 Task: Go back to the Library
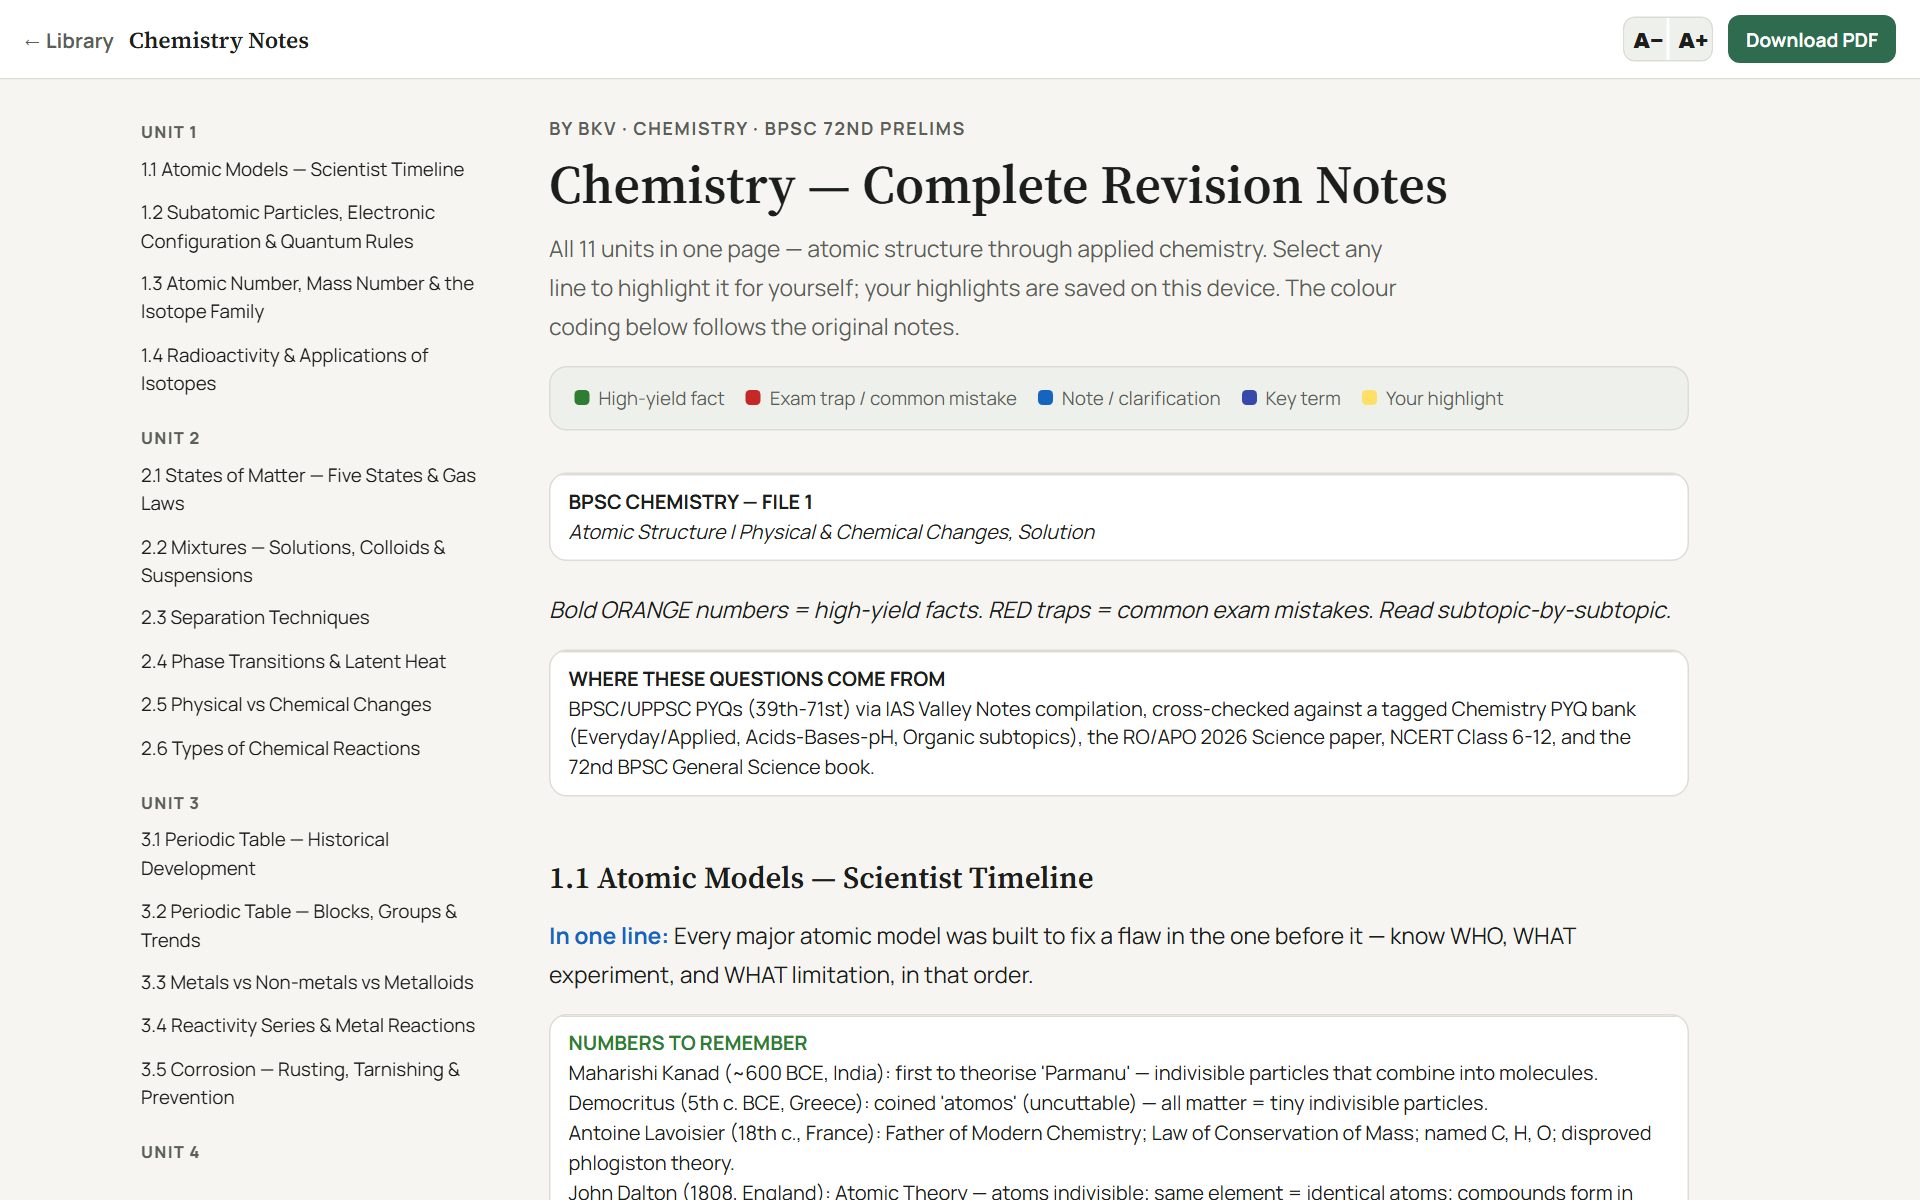tap(68, 41)
